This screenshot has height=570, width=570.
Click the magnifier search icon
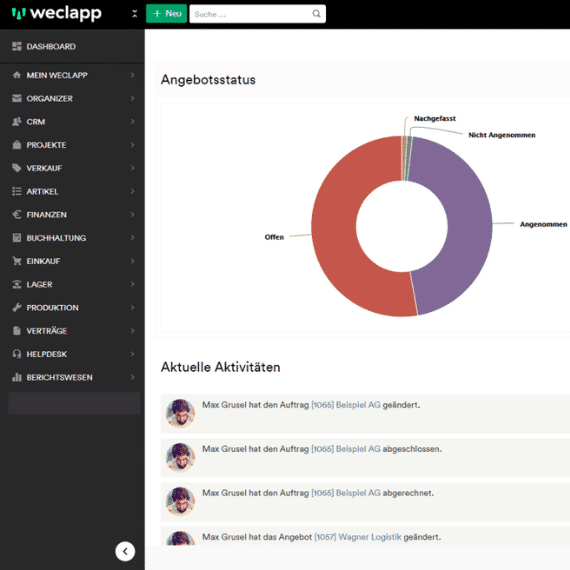[316, 14]
